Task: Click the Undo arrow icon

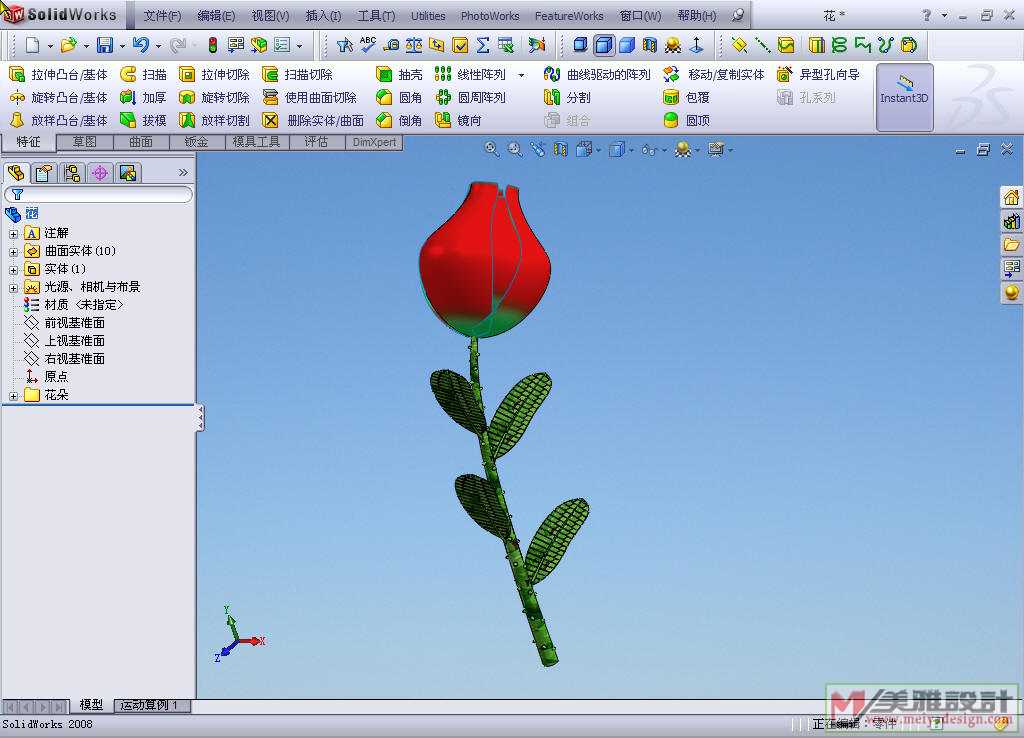Action: tap(140, 45)
